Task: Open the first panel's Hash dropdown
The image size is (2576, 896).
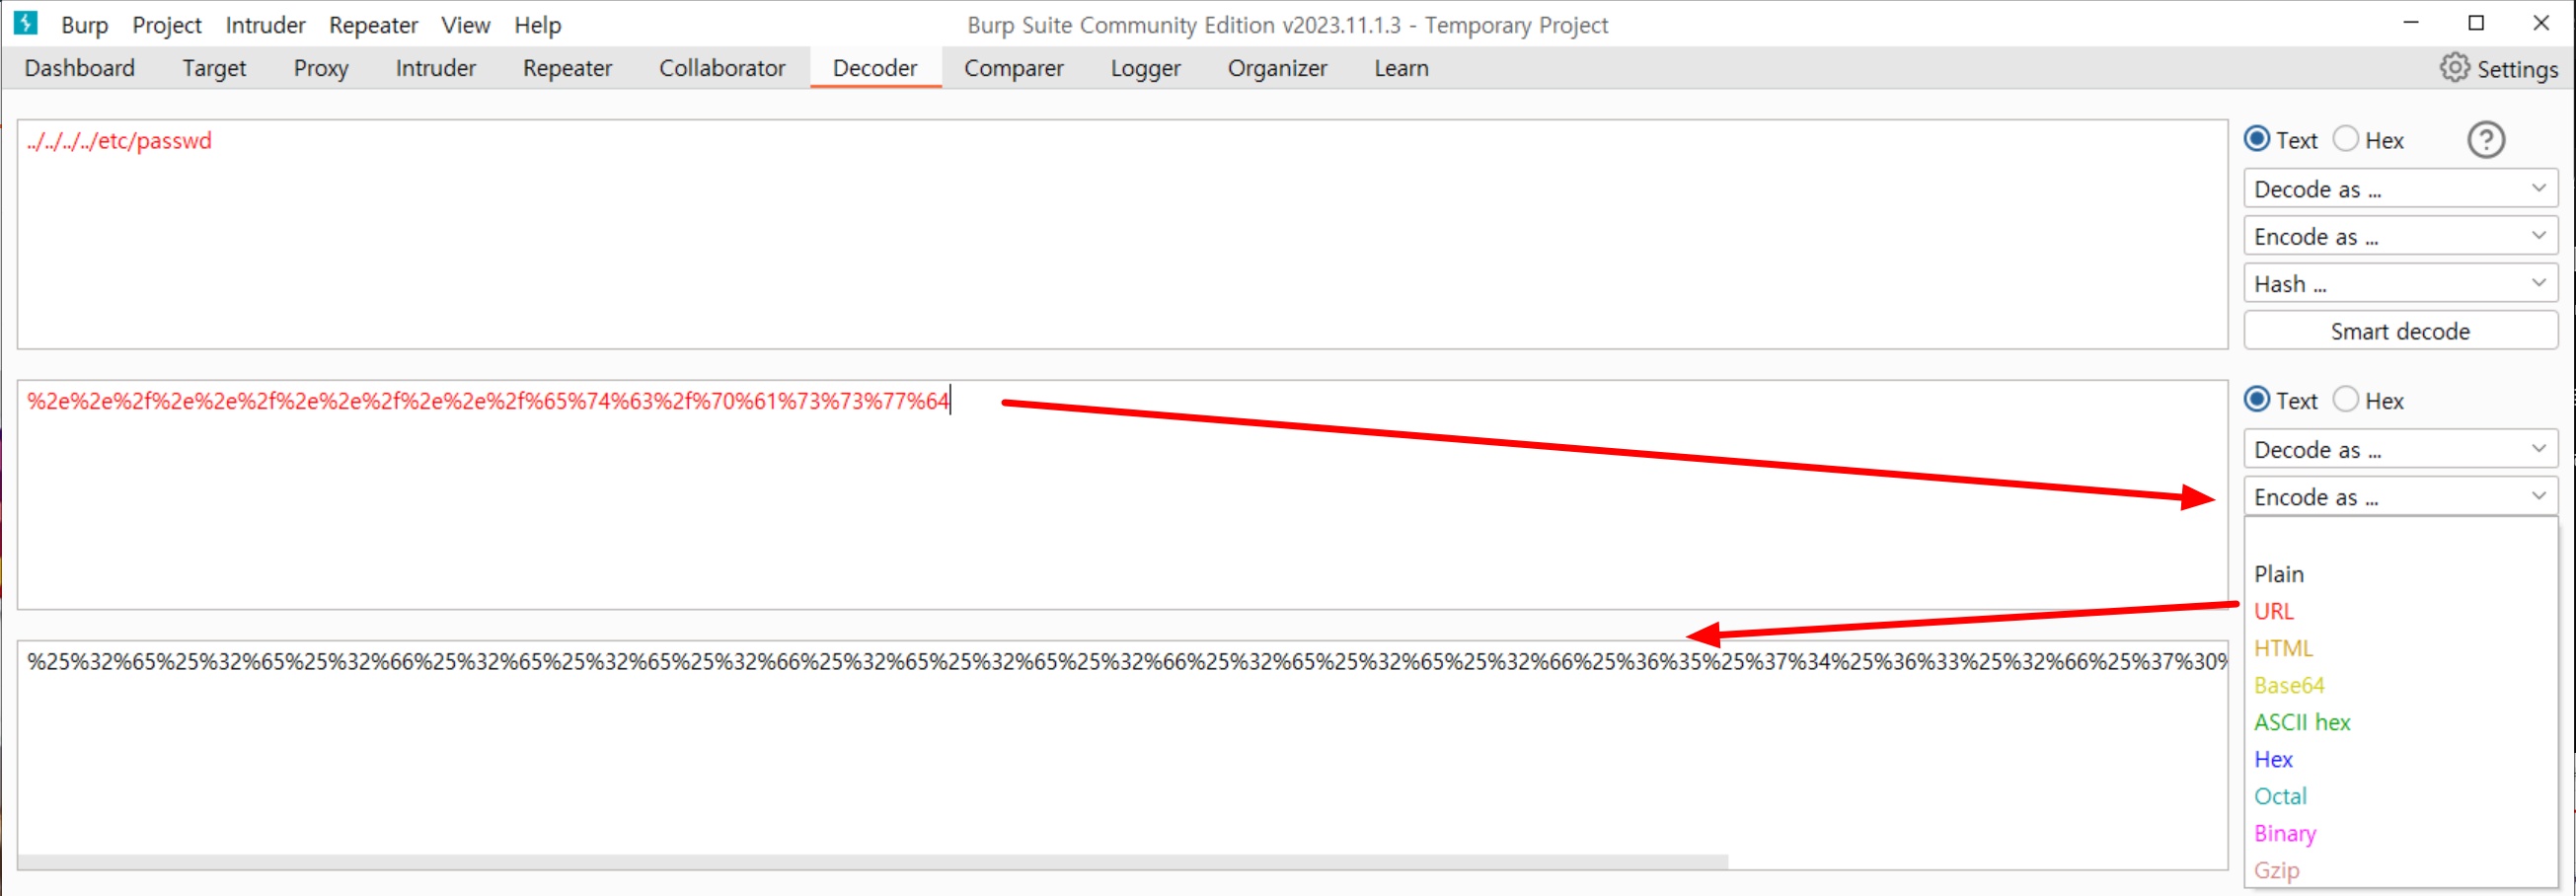Action: [2400, 284]
